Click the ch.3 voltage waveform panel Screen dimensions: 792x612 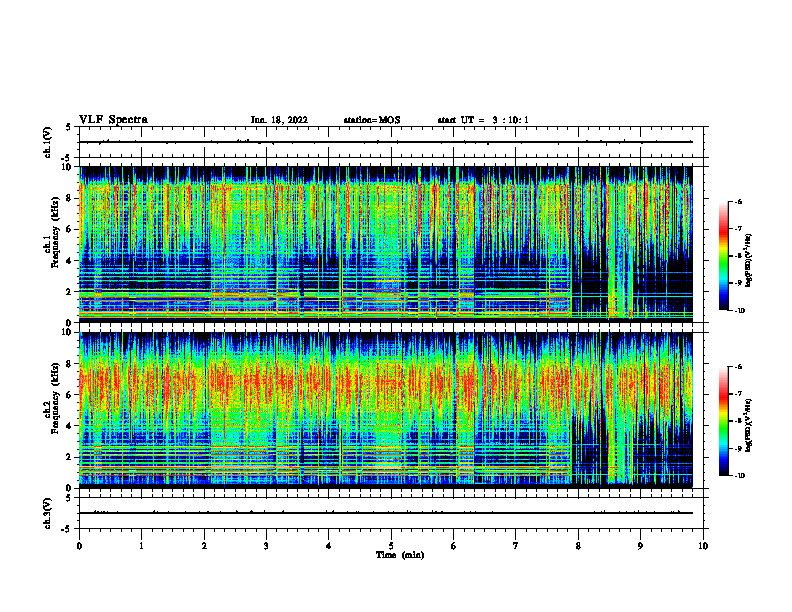point(391,513)
